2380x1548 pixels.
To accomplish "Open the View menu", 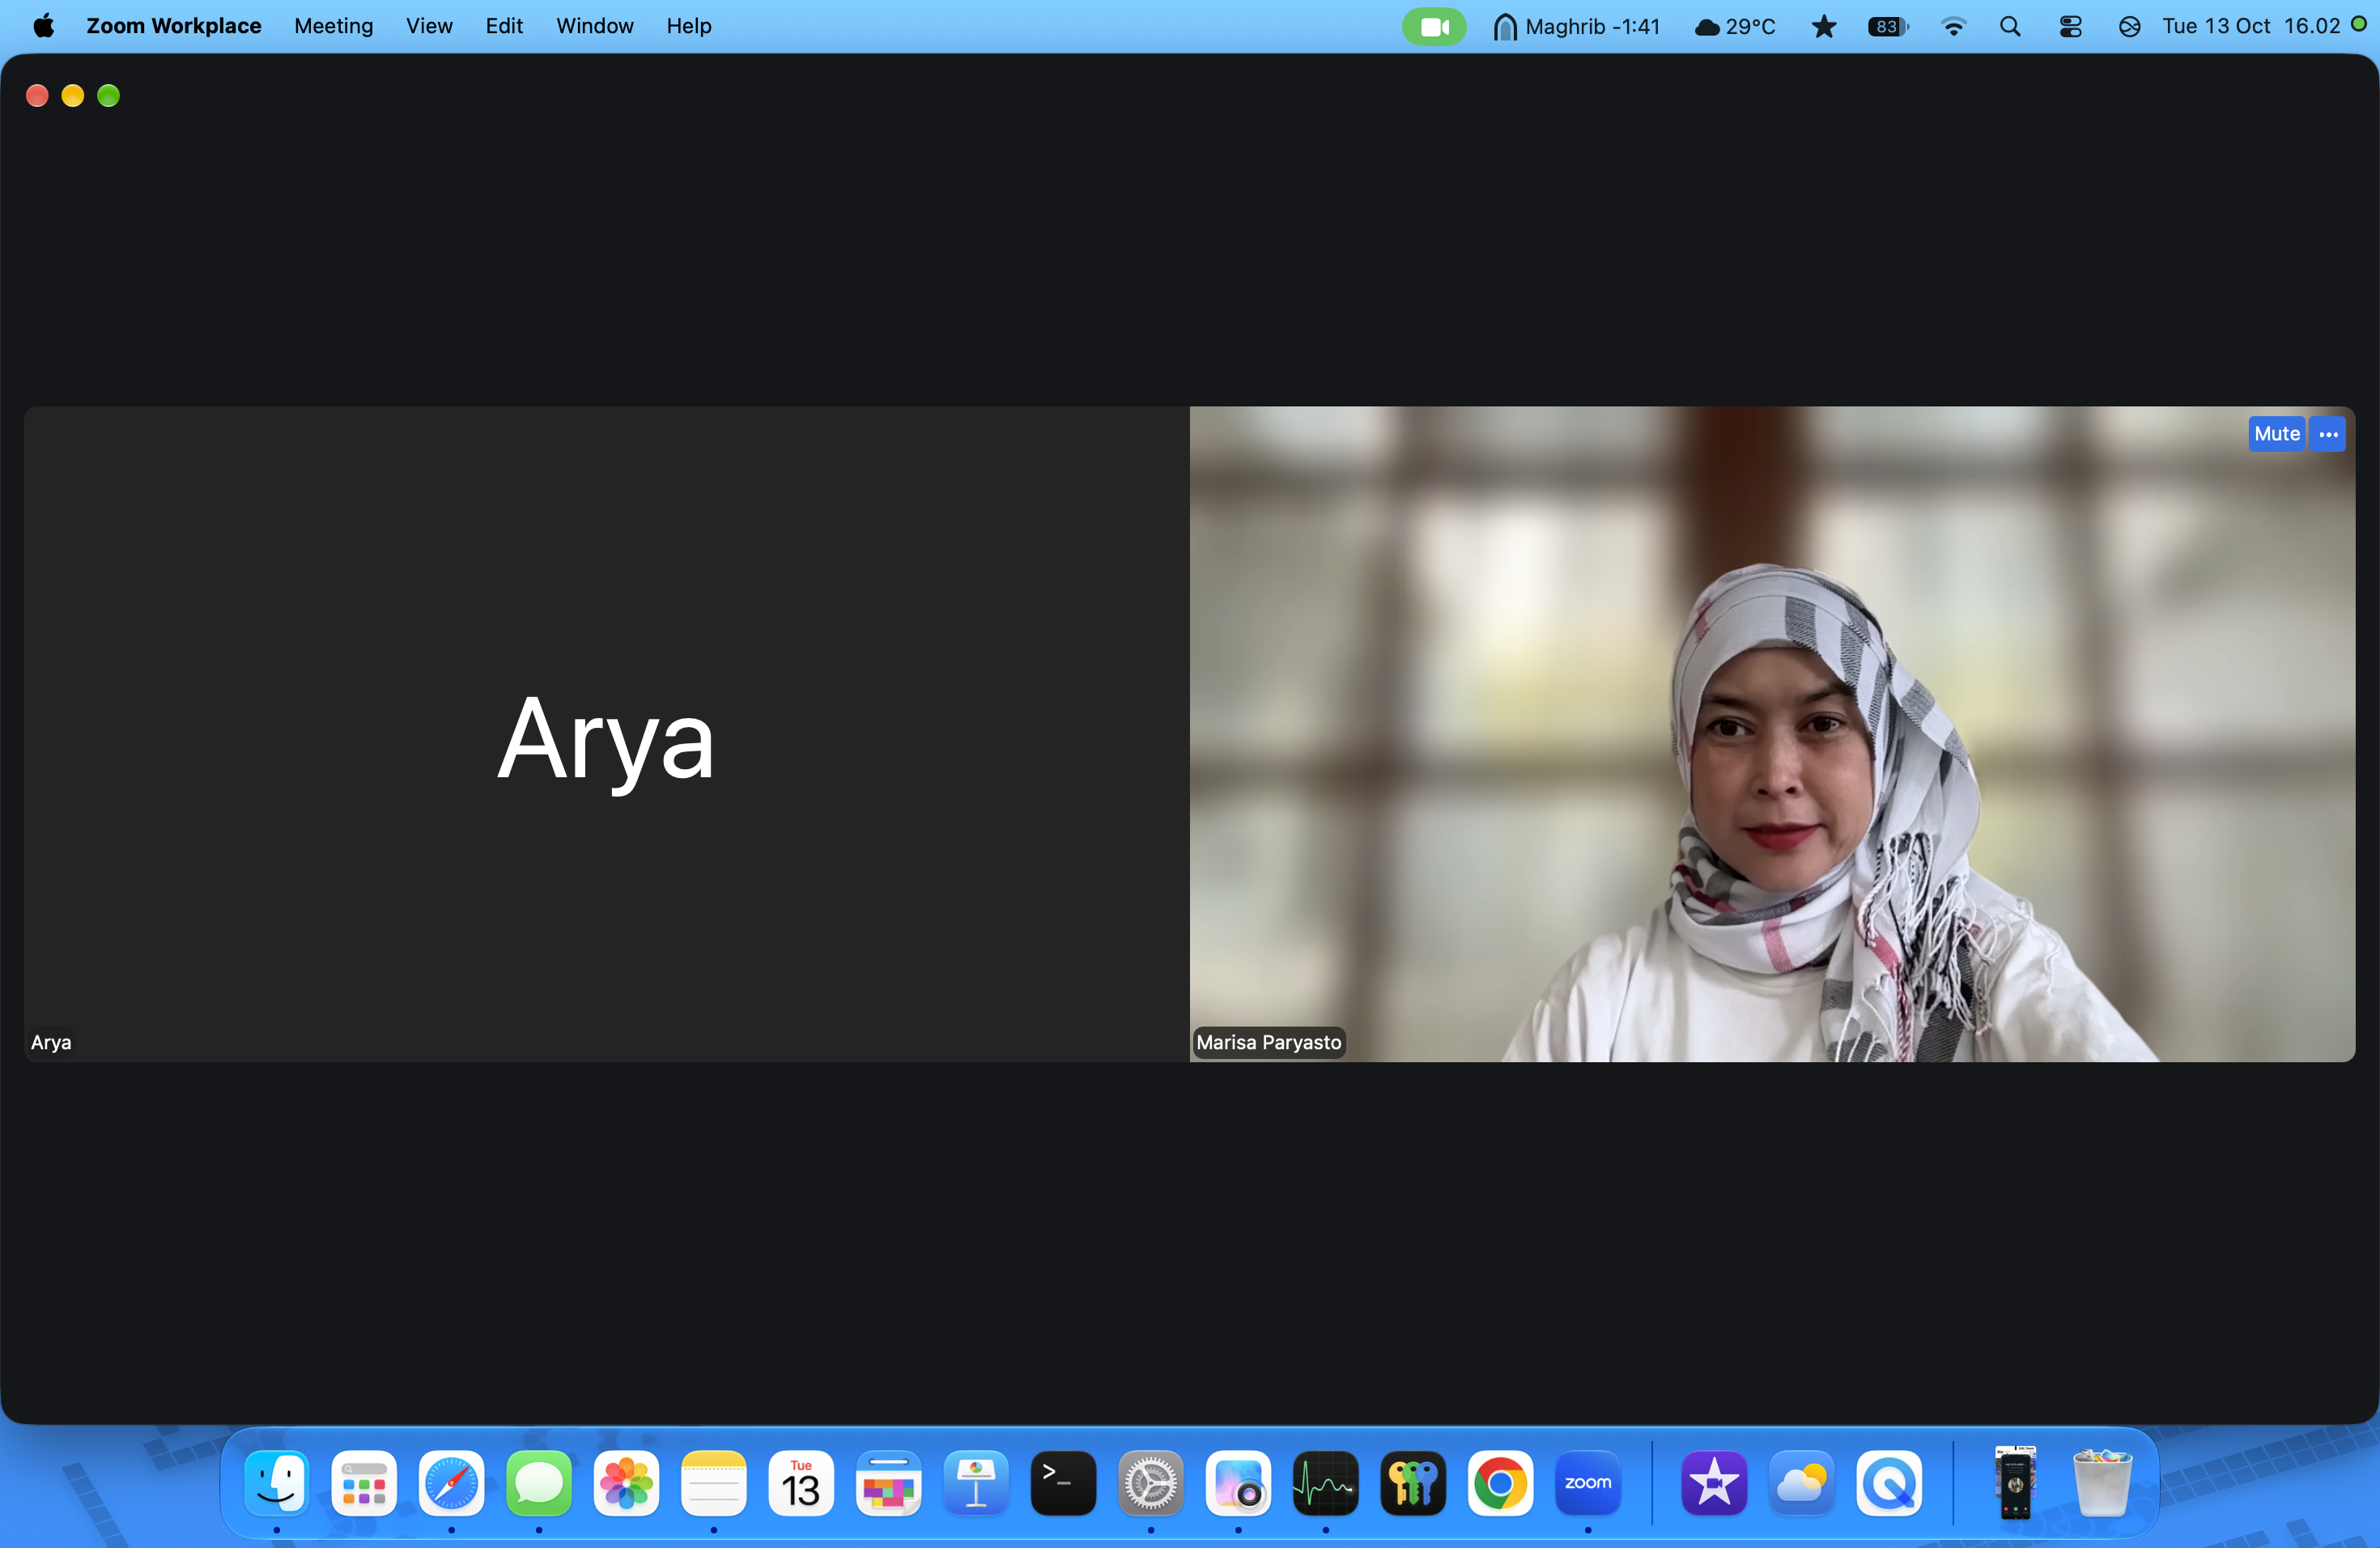I will pyautogui.click(x=429, y=26).
